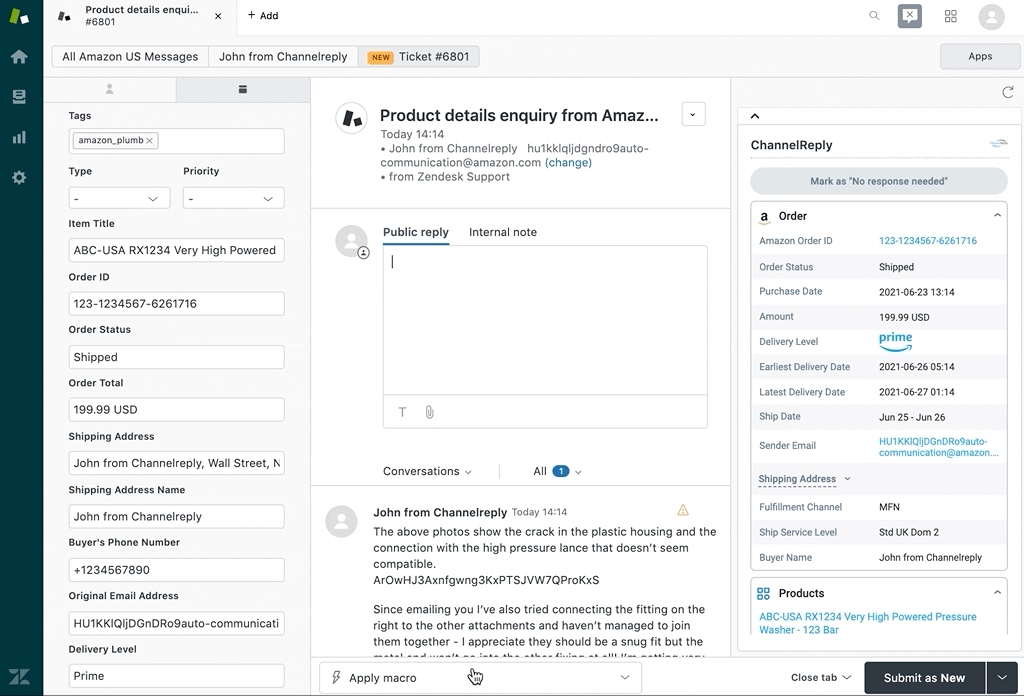The height and width of the screenshot is (696, 1024).
Task: Click the ChannelReply logo icon
Action: click(999, 144)
